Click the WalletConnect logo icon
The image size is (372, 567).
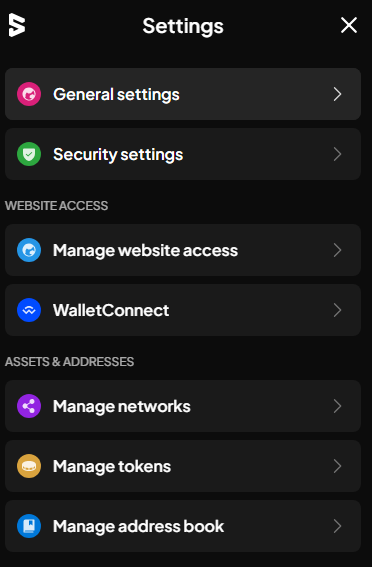click(x=29, y=310)
